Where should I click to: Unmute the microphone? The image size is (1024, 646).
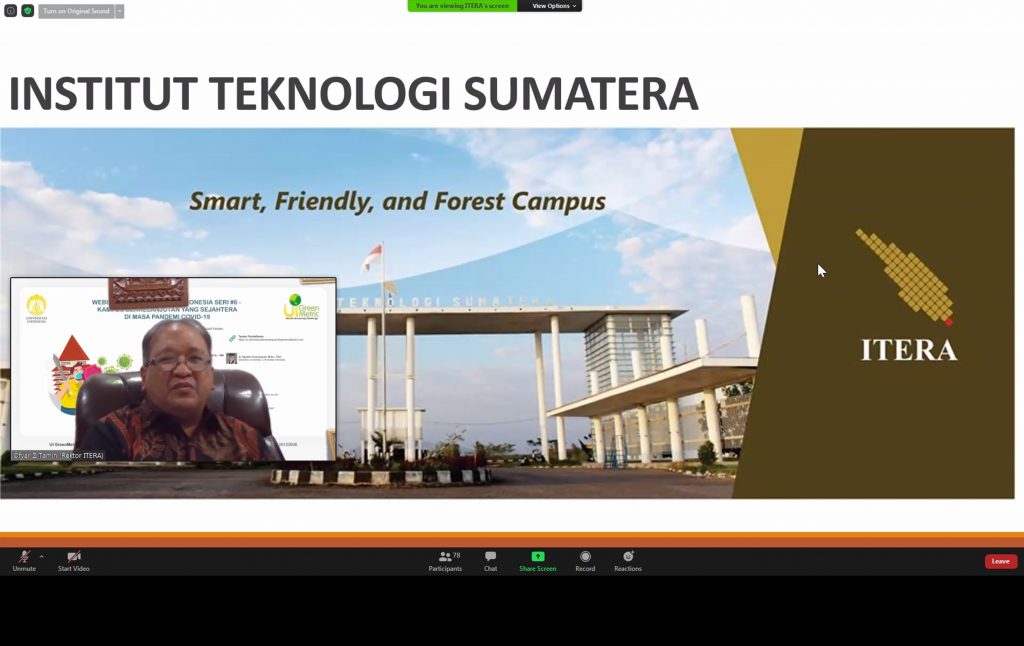[24, 561]
